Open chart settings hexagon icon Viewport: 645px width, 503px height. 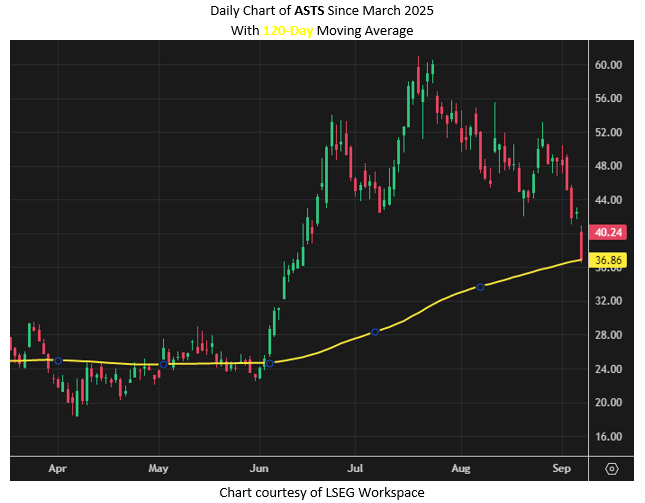point(612,468)
